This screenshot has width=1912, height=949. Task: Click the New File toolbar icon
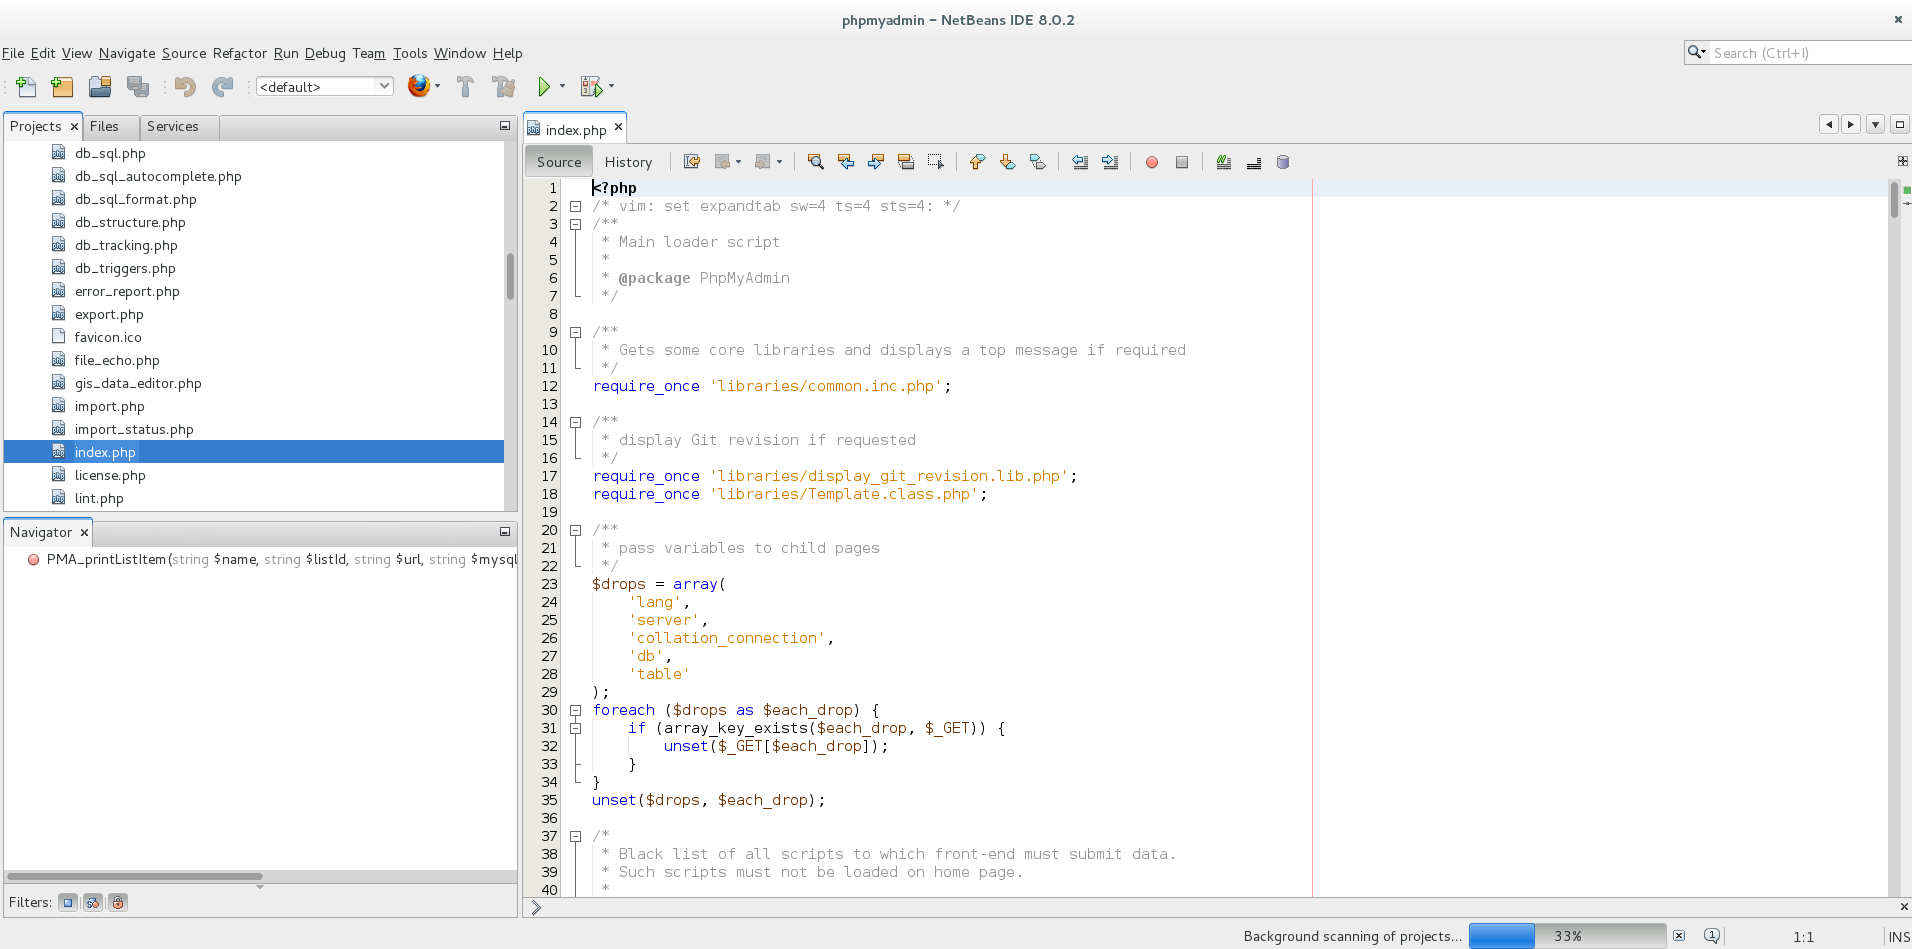[26, 87]
